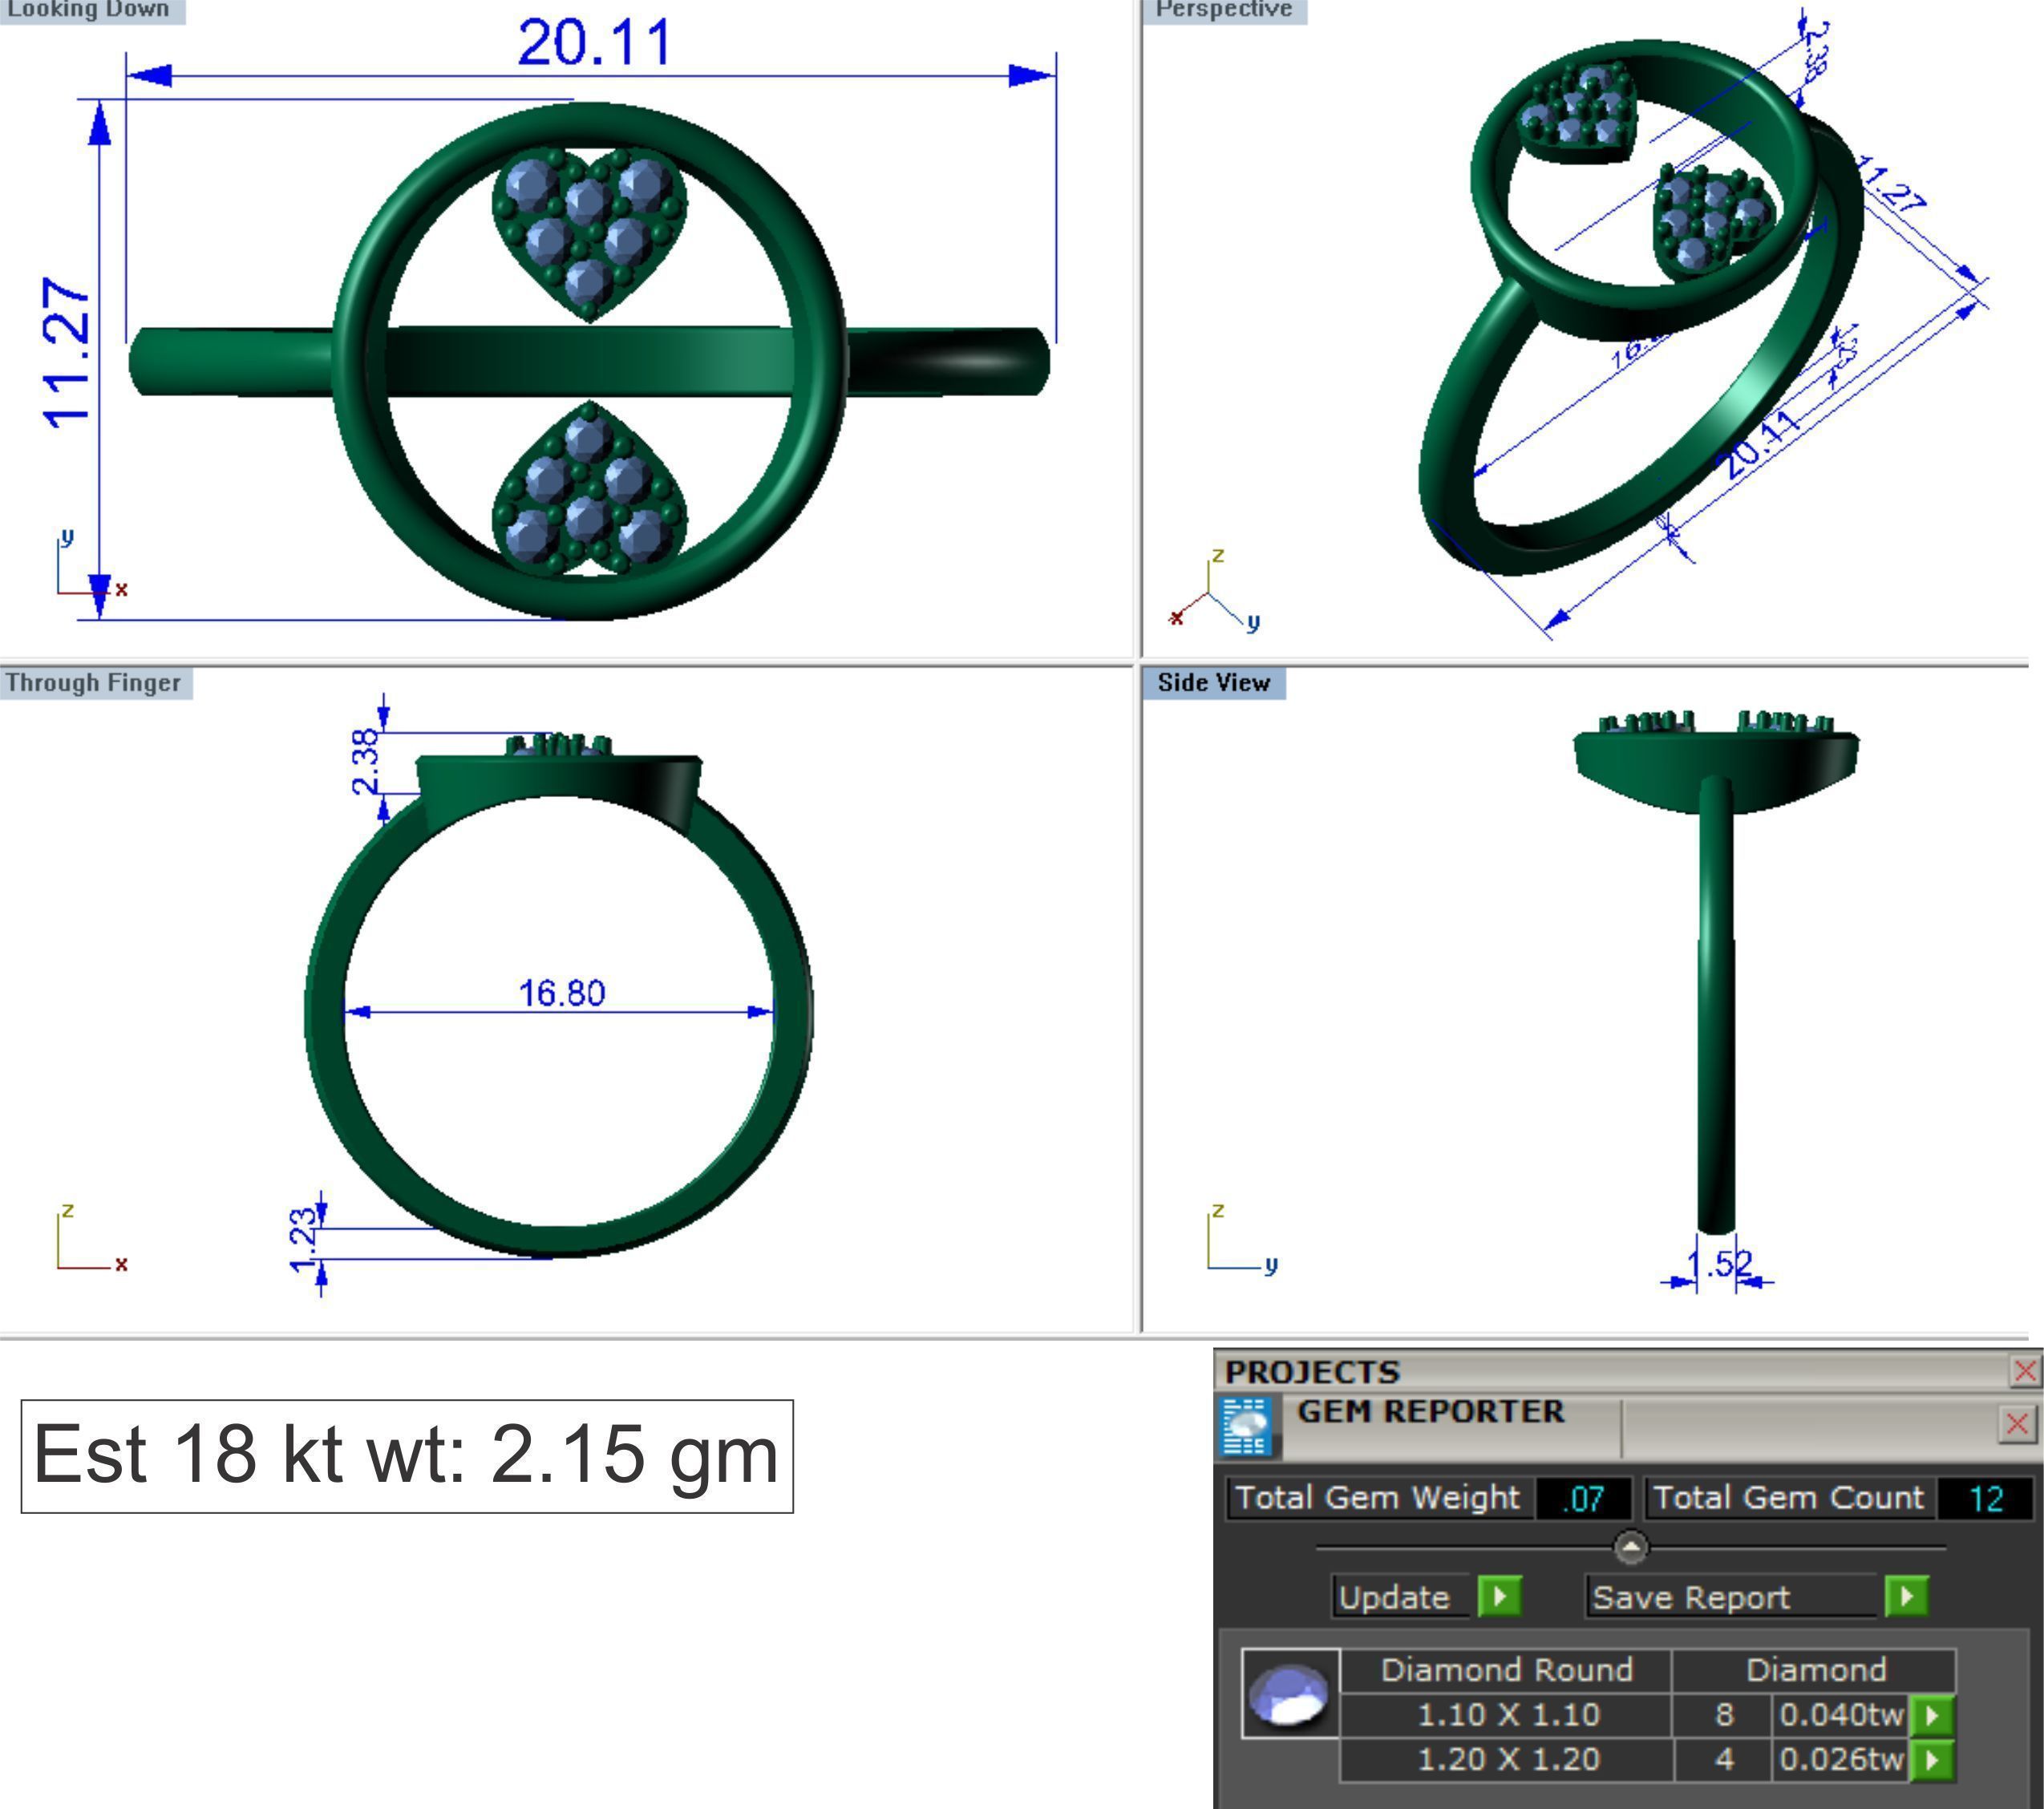Click the 1.20 X 1.20 size cell
Image resolution: width=2044 pixels, height=1809 pixels.
[1508, 1760]
